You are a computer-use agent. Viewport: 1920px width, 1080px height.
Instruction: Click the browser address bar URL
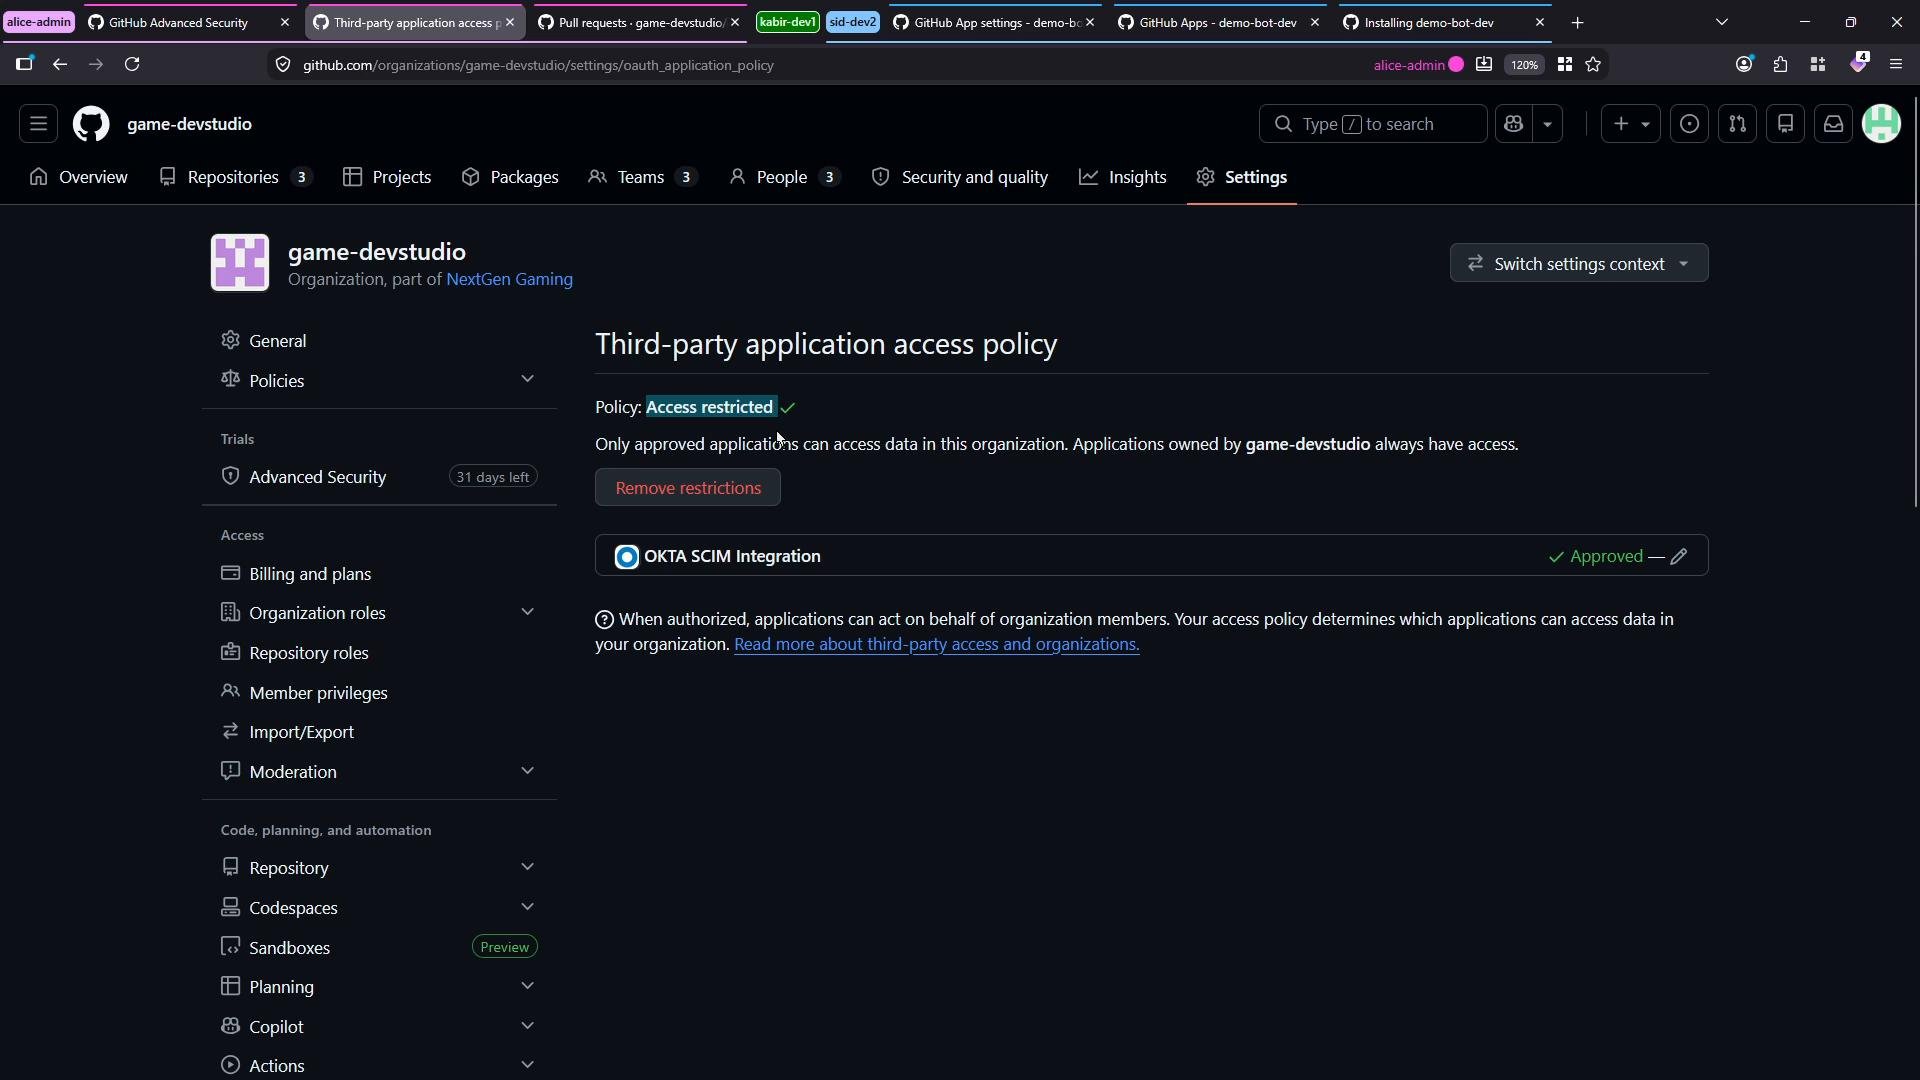click(538, 65)
